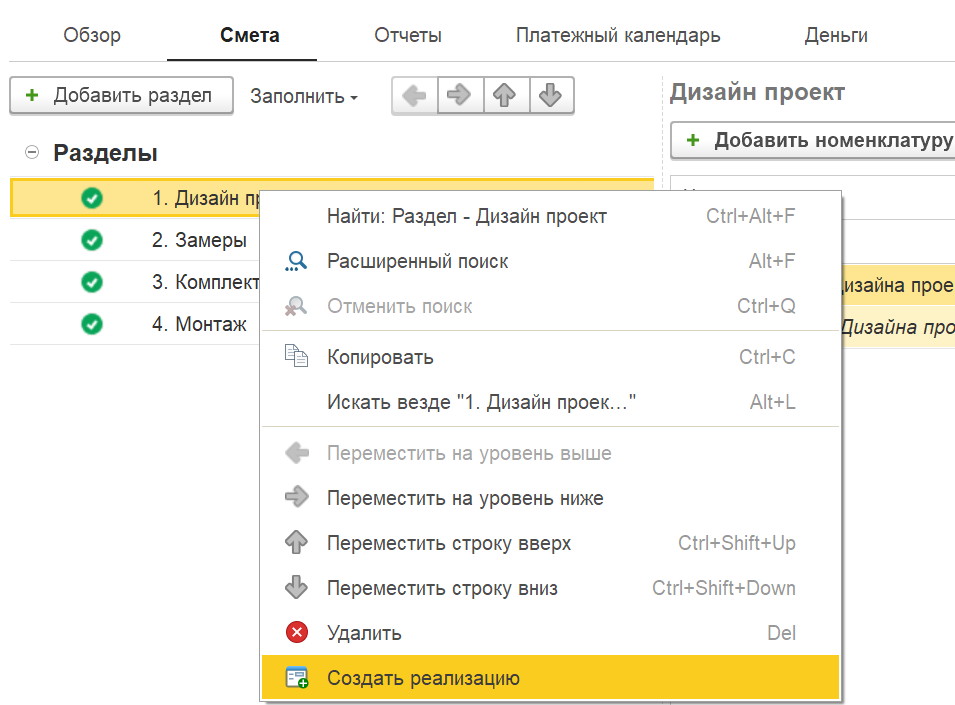Click menu right arrow icon for уровень ниже
The width and height of the screenshot is (955, 705).
point(297,497)
